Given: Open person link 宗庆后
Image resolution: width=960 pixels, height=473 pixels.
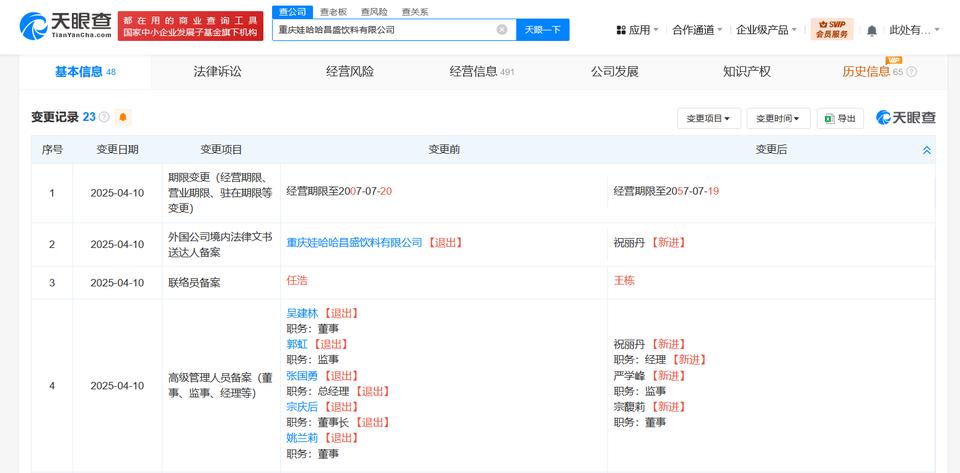Looking at the screenshot, I should 302,407.
